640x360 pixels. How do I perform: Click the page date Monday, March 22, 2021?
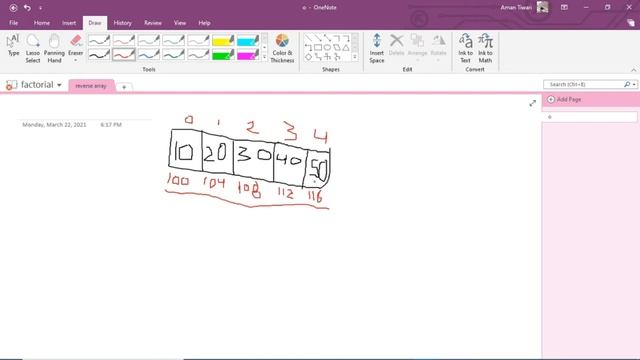pyautogui.click(x=54, y=124)
